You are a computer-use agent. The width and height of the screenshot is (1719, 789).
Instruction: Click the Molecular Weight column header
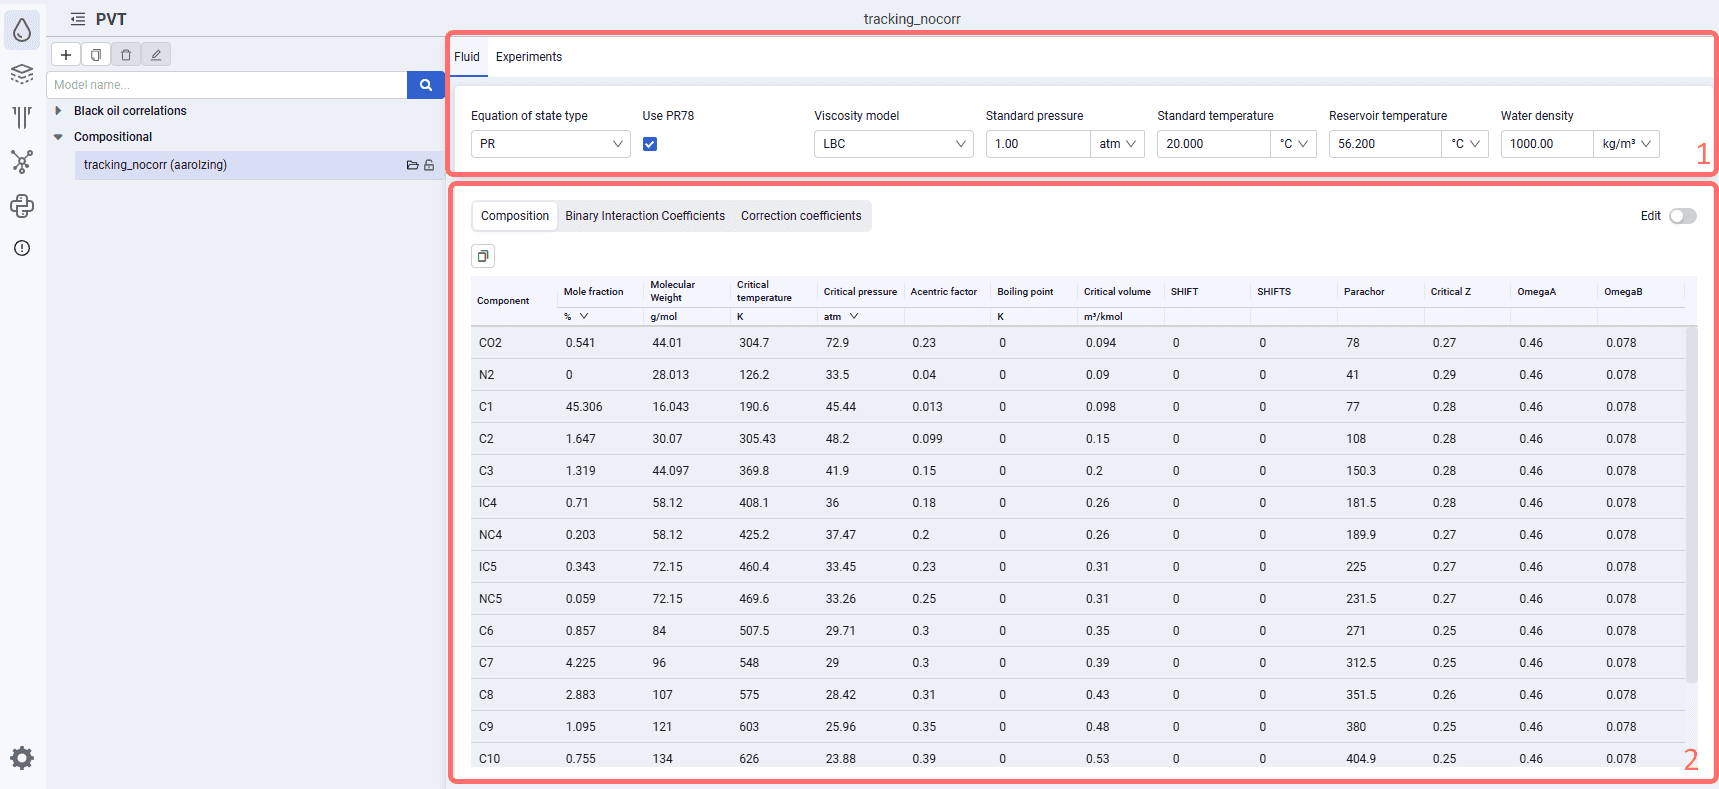[673, 291]
